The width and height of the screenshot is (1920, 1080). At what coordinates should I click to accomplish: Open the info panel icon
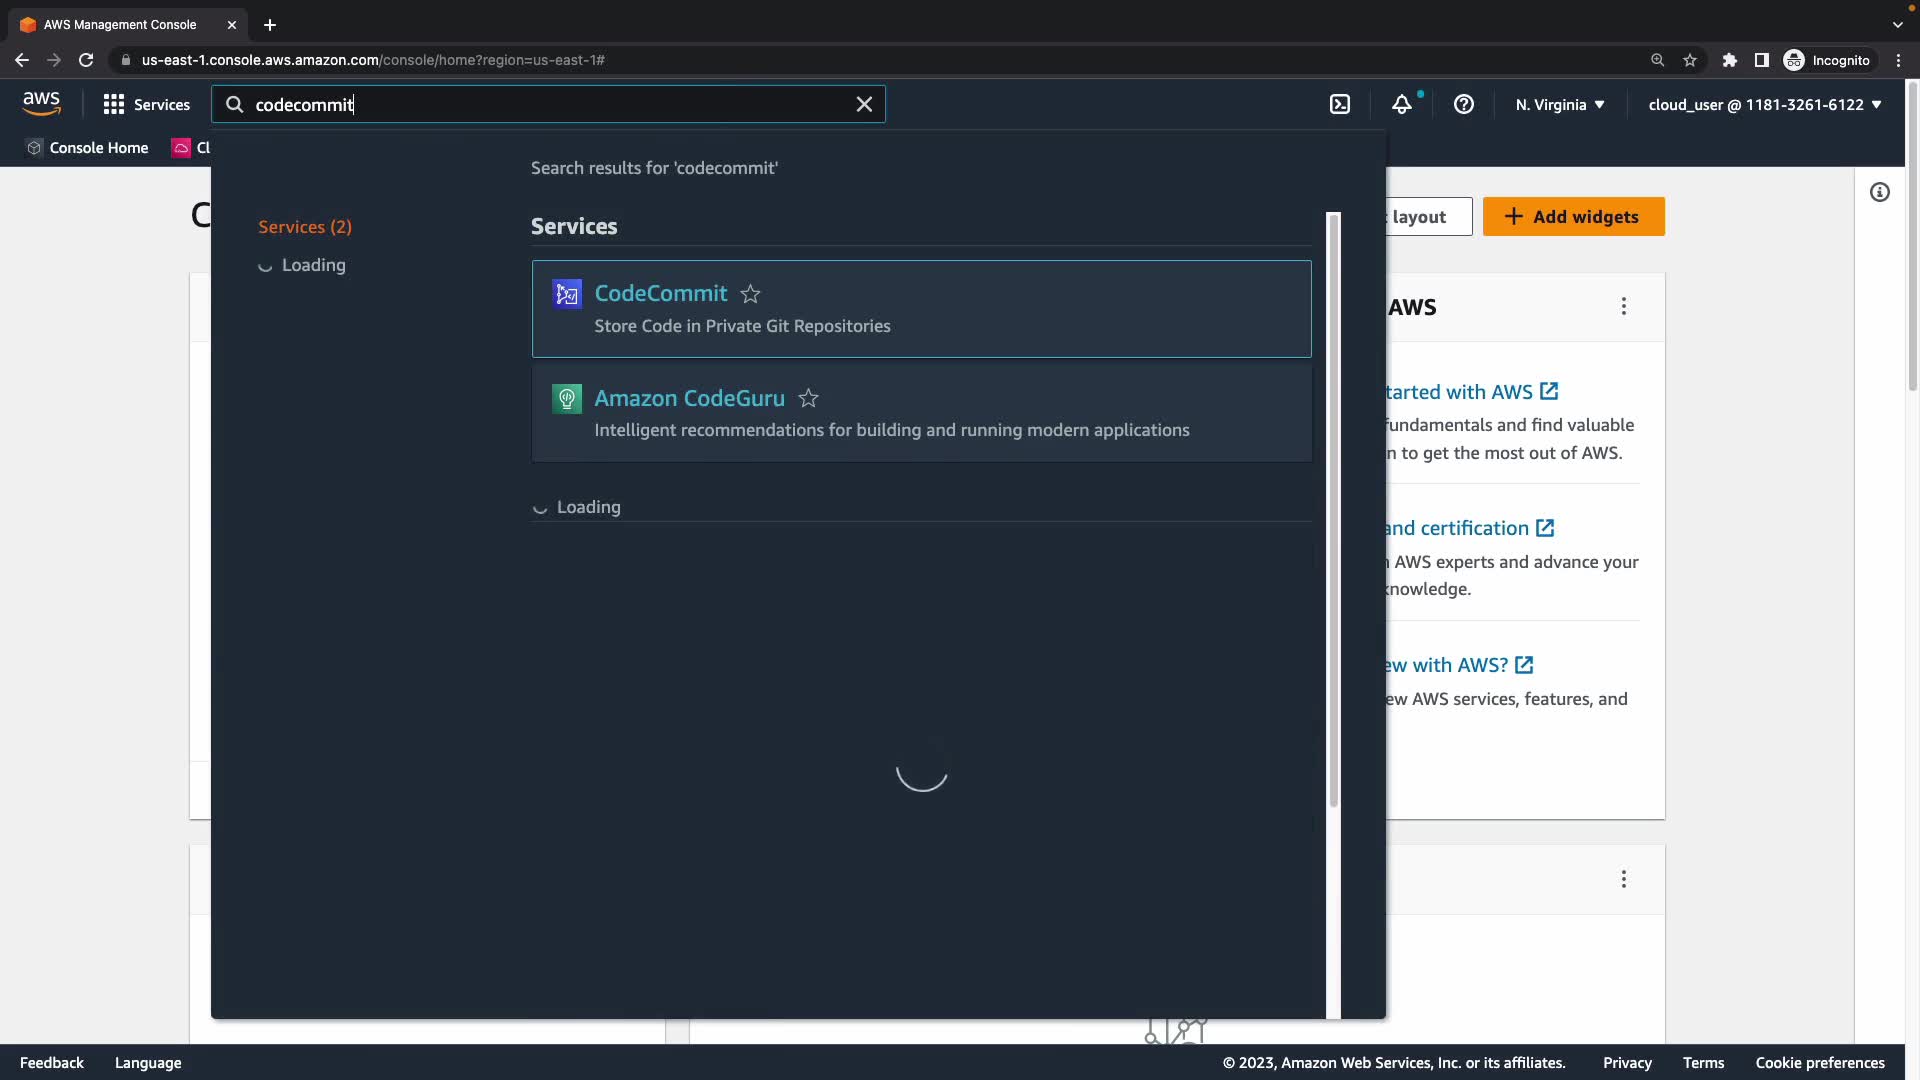tap(1880, 192)
